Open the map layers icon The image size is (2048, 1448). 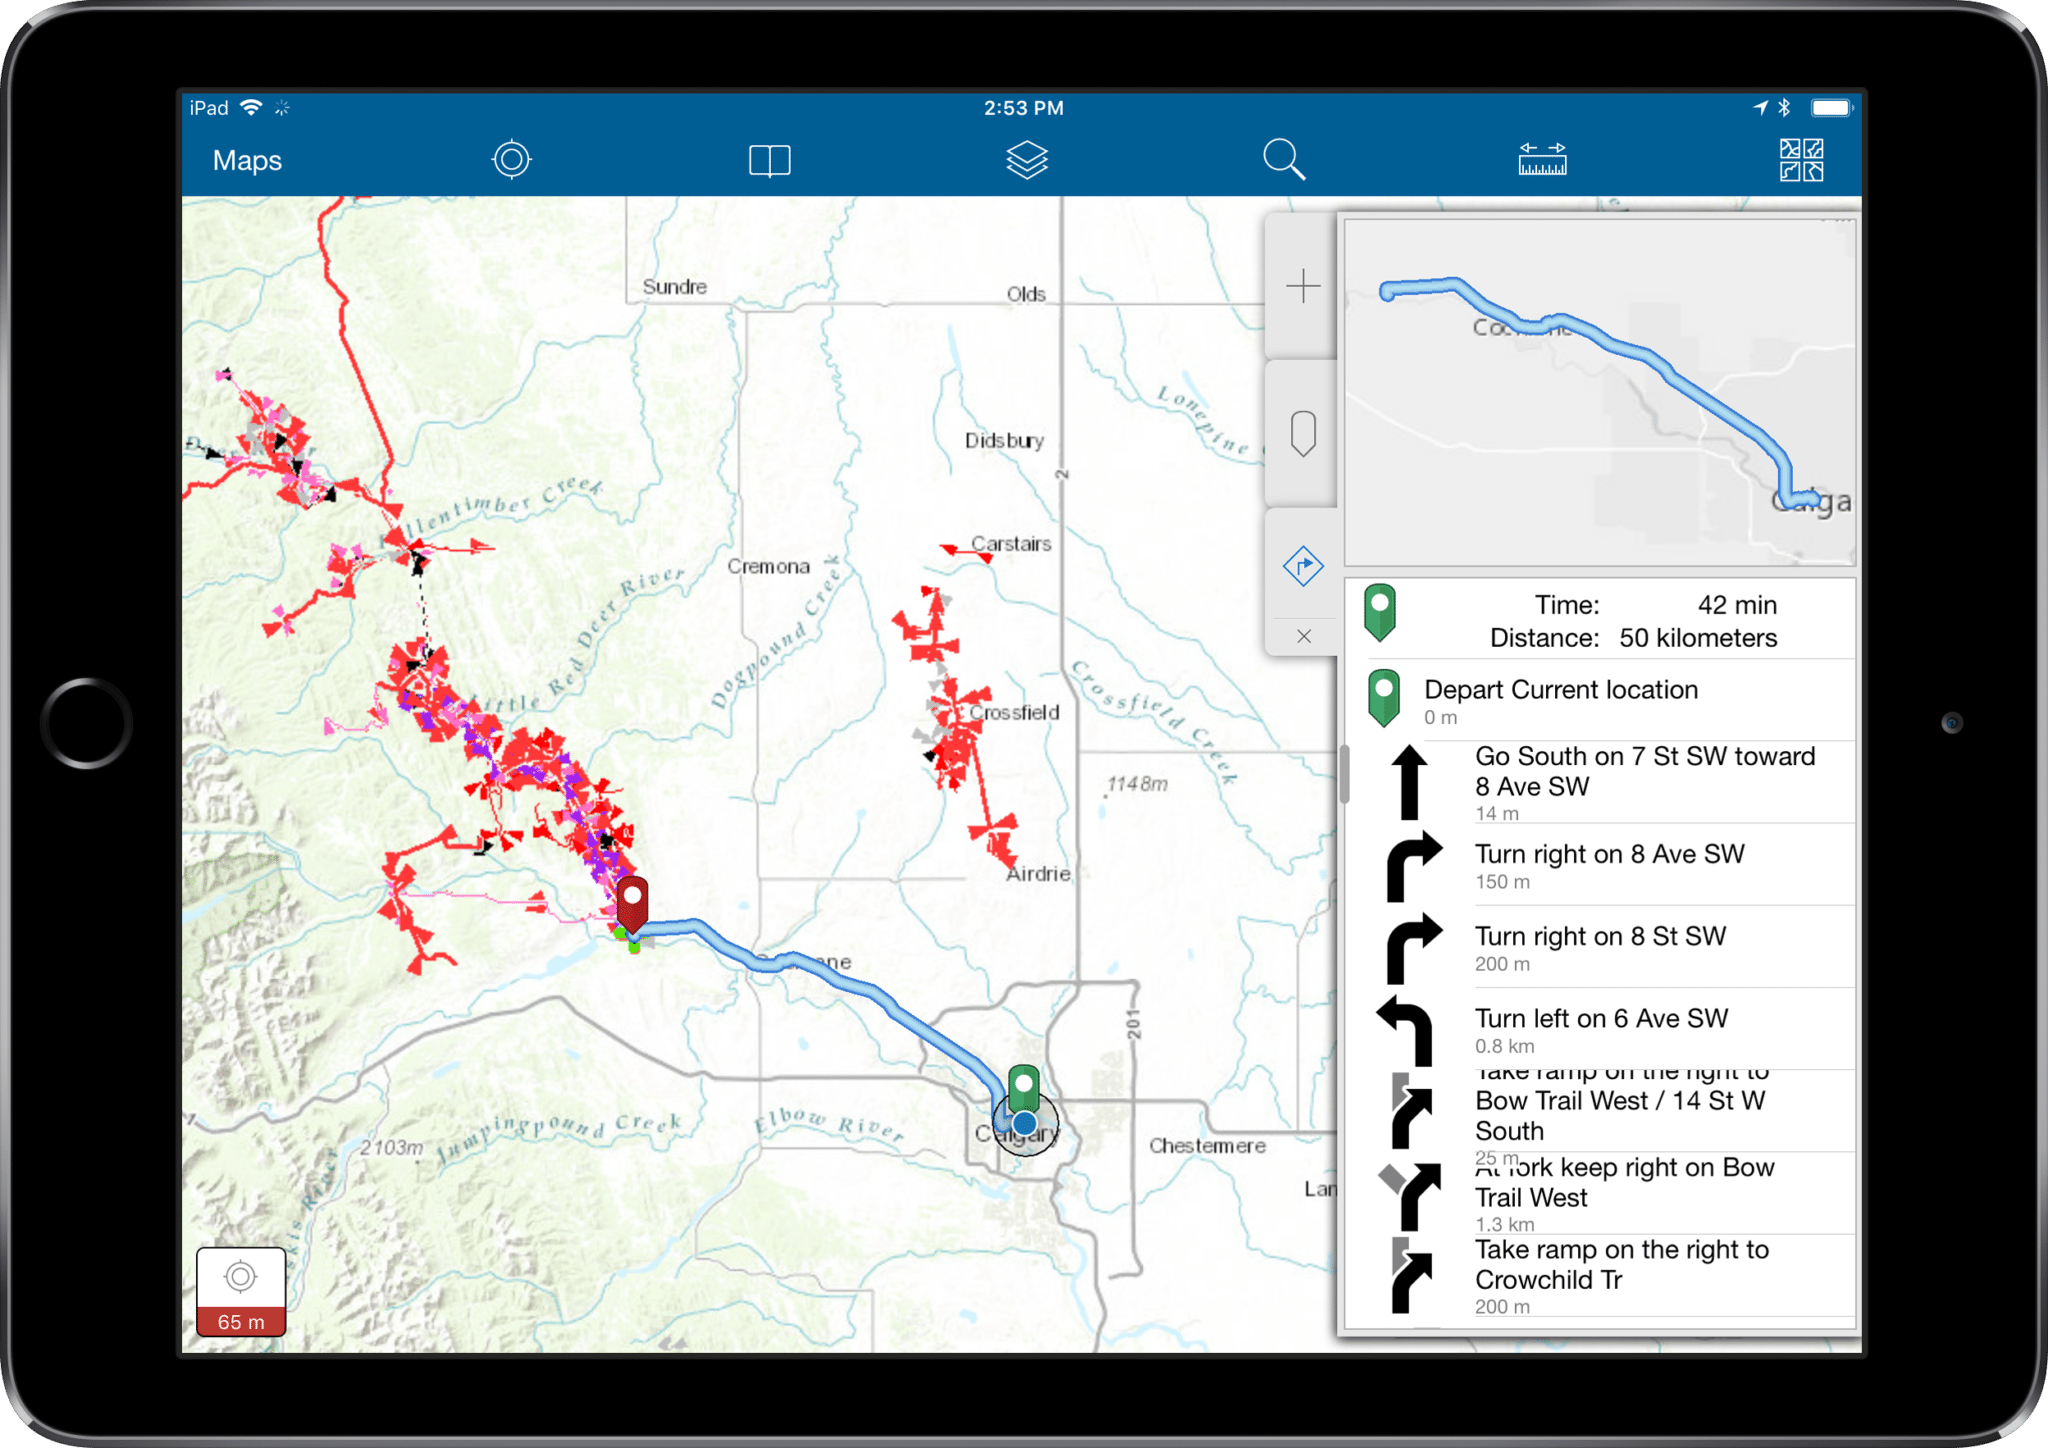[1026, 160]
